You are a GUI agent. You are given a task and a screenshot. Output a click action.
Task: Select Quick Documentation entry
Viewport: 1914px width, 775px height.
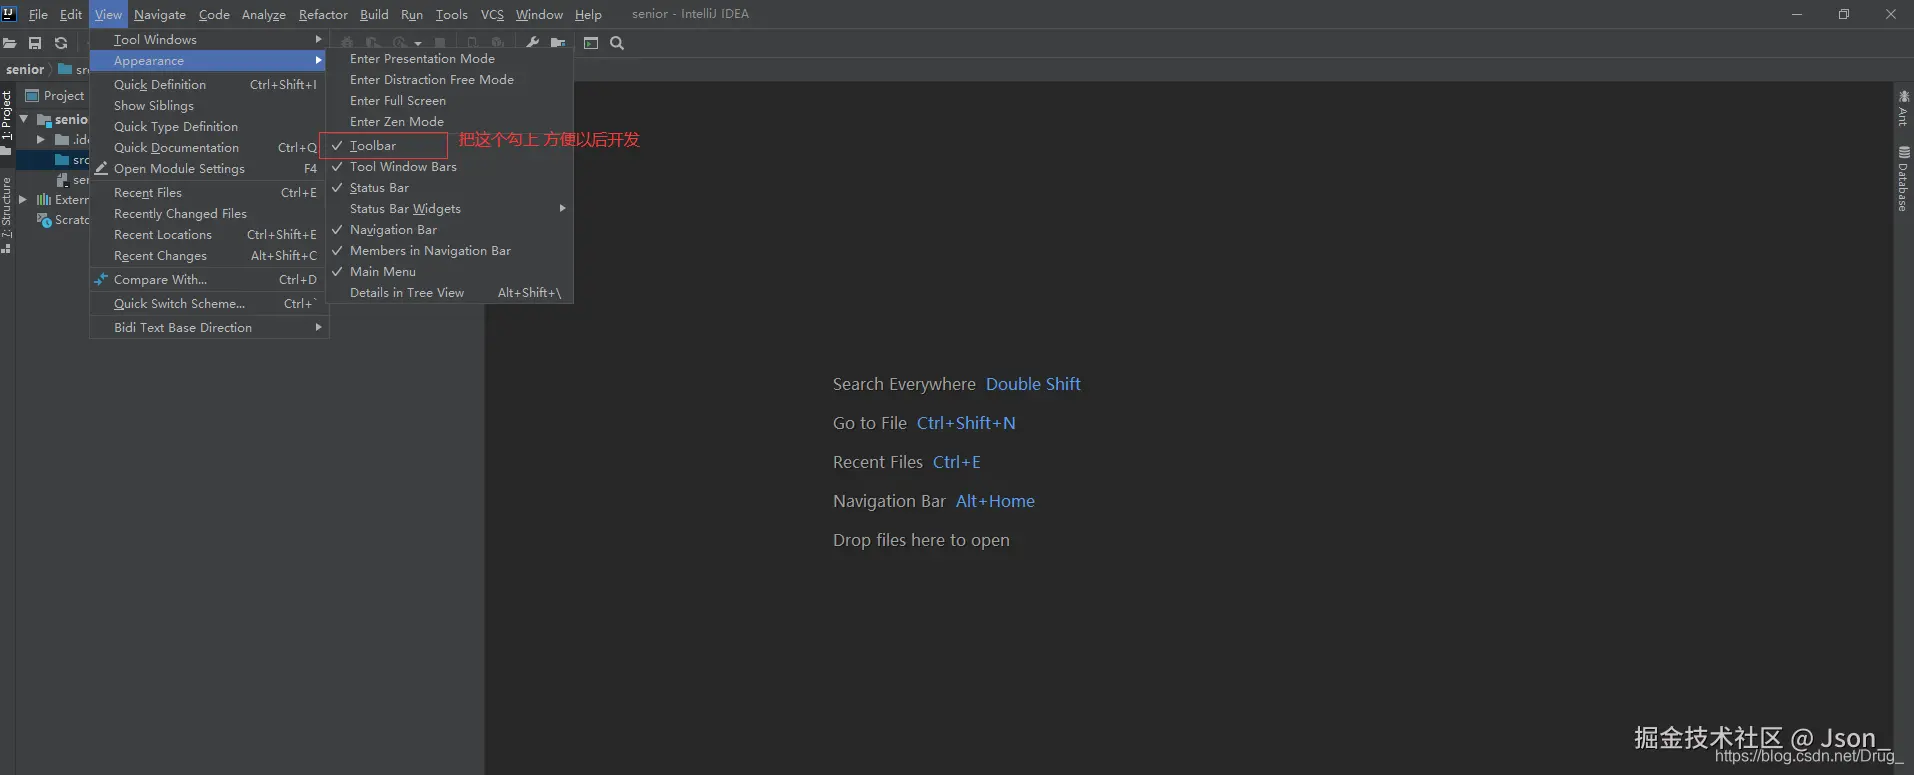click(x=209, y=148)
